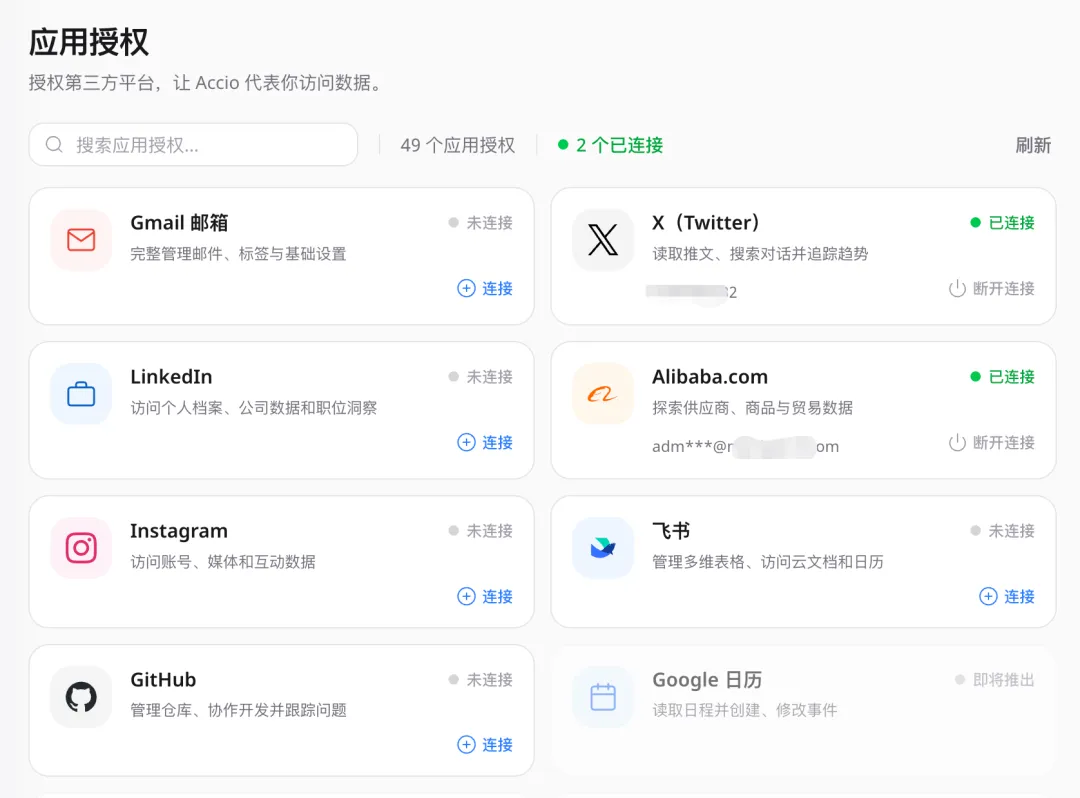This screenshot has width=1080, height=798.
Task: Click the Alibaba.com logo icon
Action: pyautogui.click(x=603, y=394)
